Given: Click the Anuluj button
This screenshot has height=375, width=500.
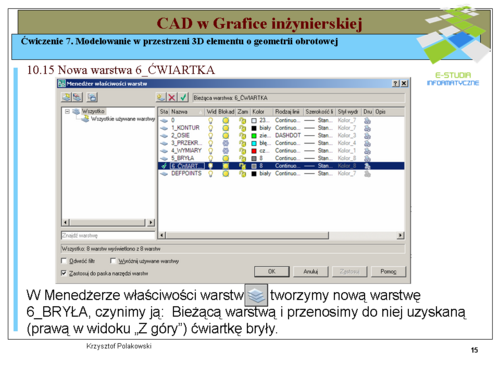Looking at the screenshot, I should (x=311, y=271).
